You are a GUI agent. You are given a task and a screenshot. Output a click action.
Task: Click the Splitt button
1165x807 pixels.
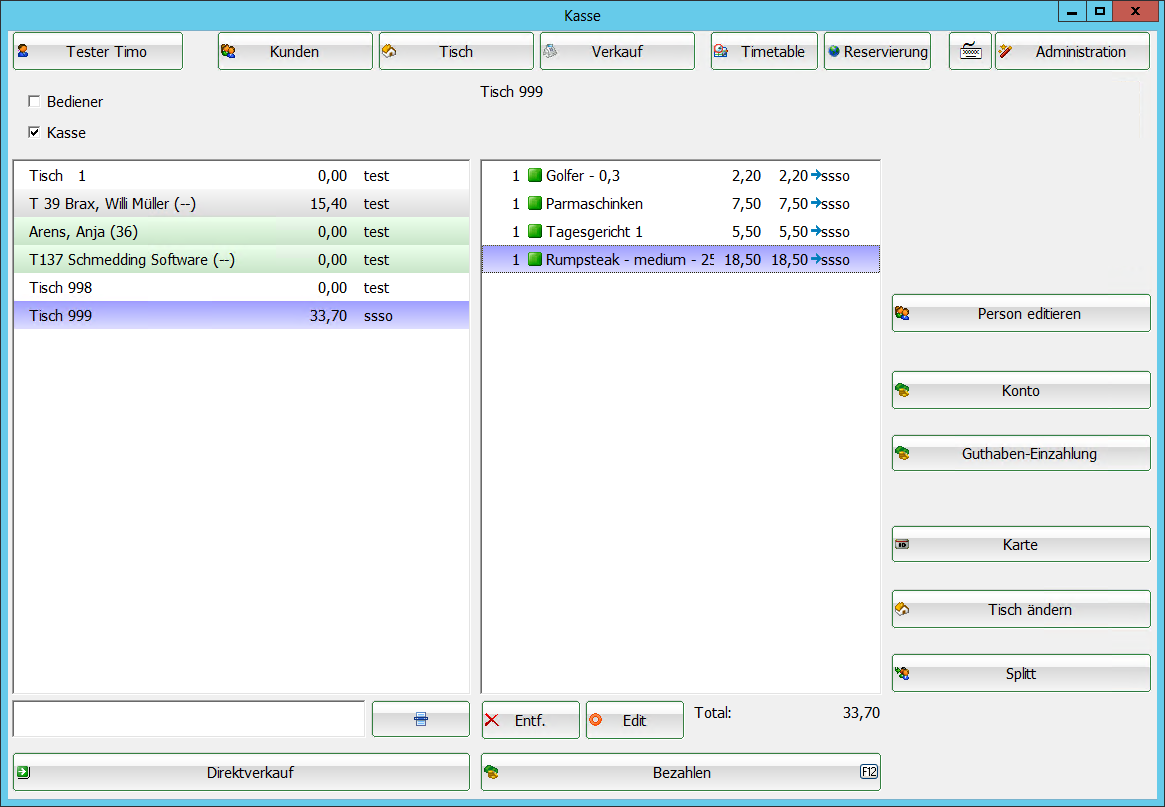(1021, 674)
